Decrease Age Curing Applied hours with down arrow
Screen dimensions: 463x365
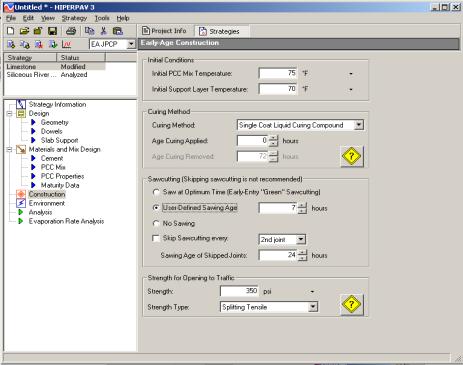tap(273, 143)
